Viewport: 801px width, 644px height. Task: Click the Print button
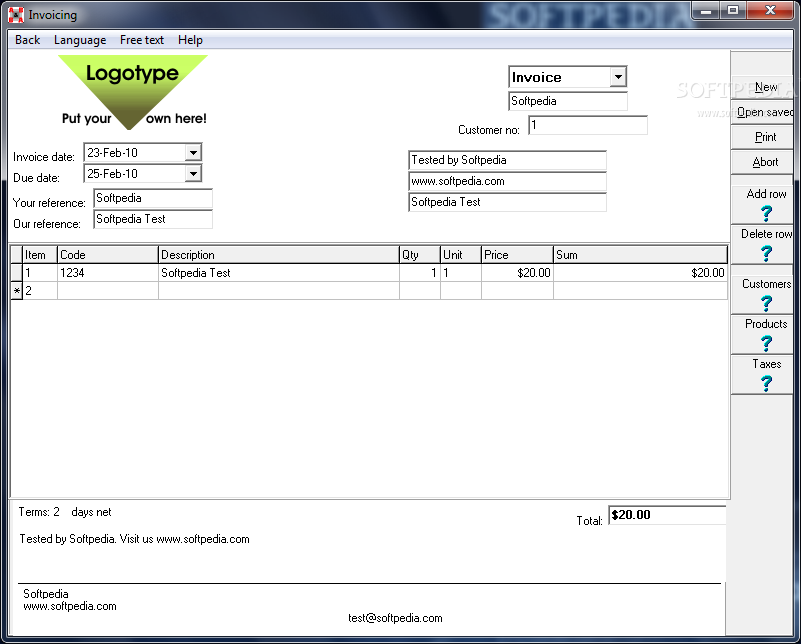click(762, 137)
